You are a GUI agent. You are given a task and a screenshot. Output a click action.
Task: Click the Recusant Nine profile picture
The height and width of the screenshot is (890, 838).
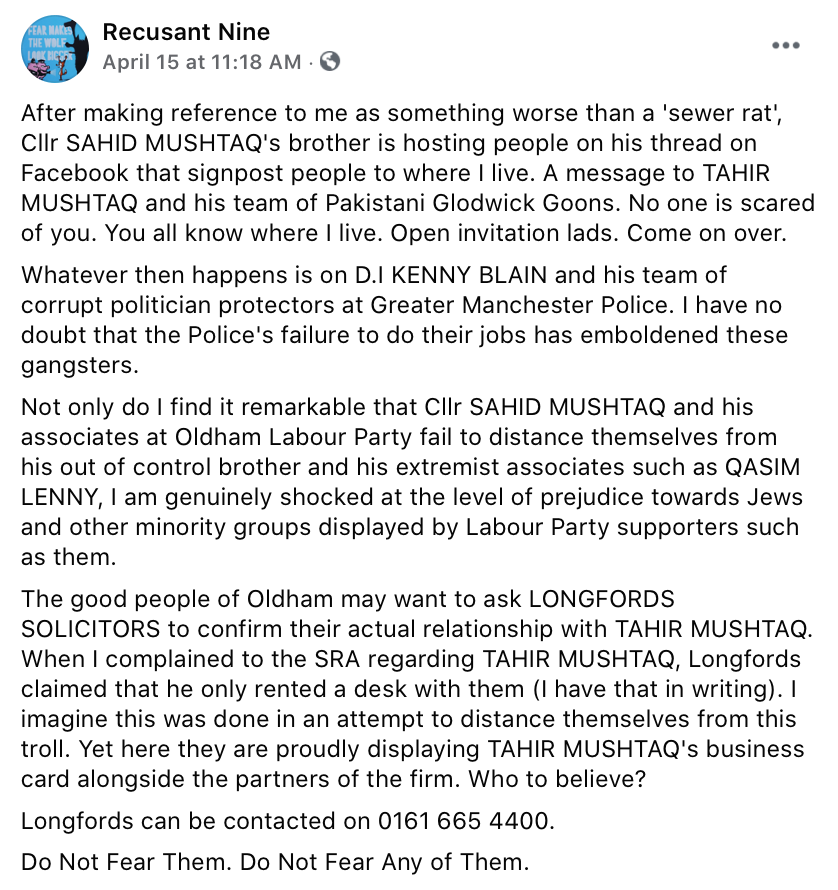(54, 47)
